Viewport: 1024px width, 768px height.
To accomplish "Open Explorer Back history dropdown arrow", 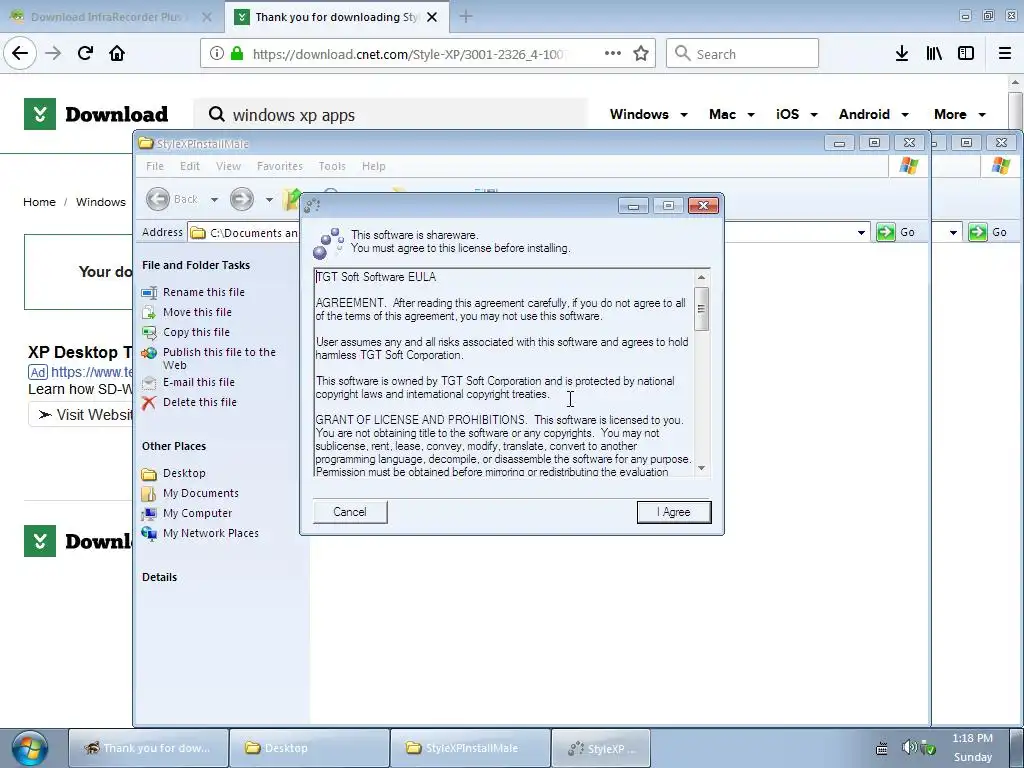I will pyautogui.click(x=214, y=199).
